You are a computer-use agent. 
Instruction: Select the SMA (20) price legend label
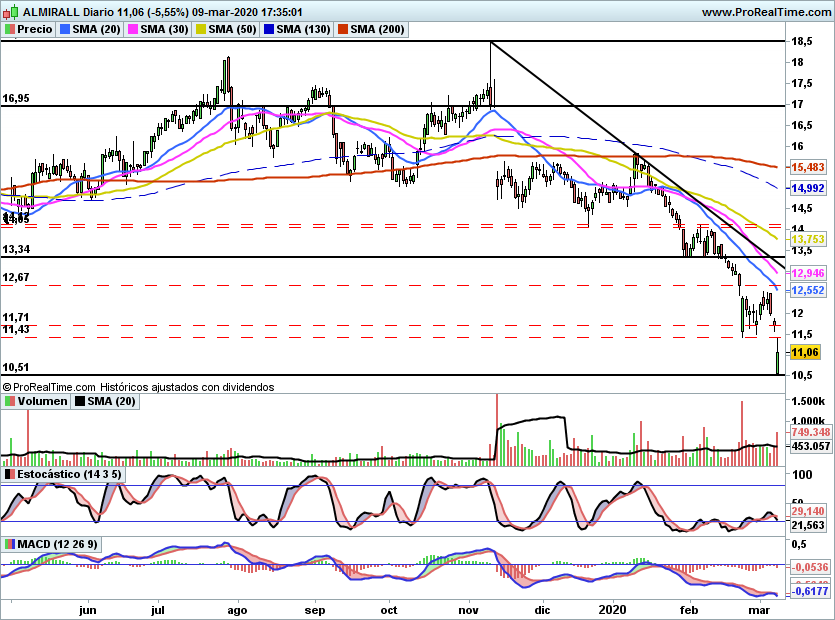pyautogui.click(x=97, y=30)
